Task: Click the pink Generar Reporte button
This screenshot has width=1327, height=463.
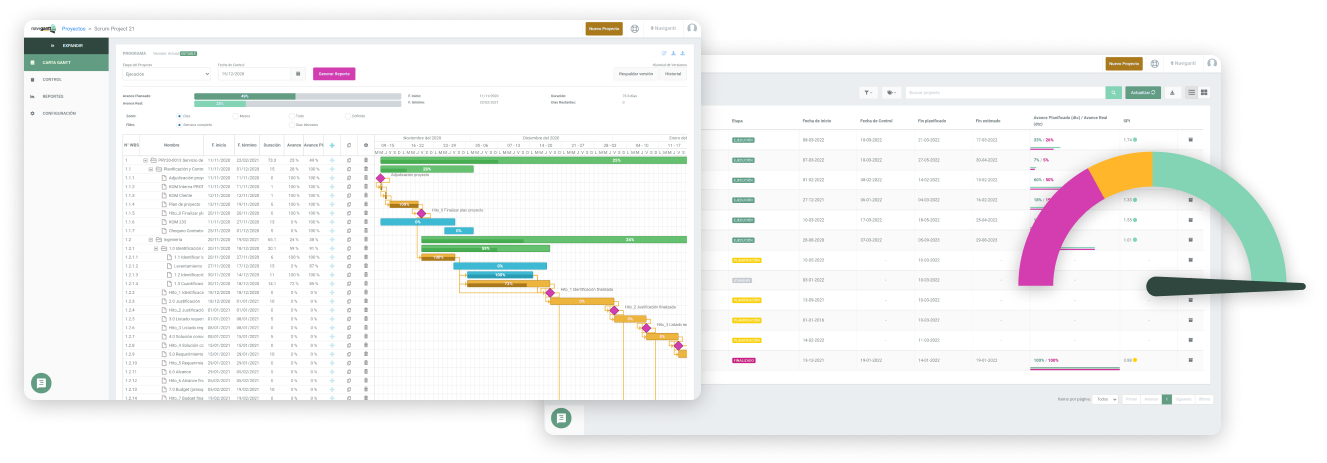Action: 334,74
